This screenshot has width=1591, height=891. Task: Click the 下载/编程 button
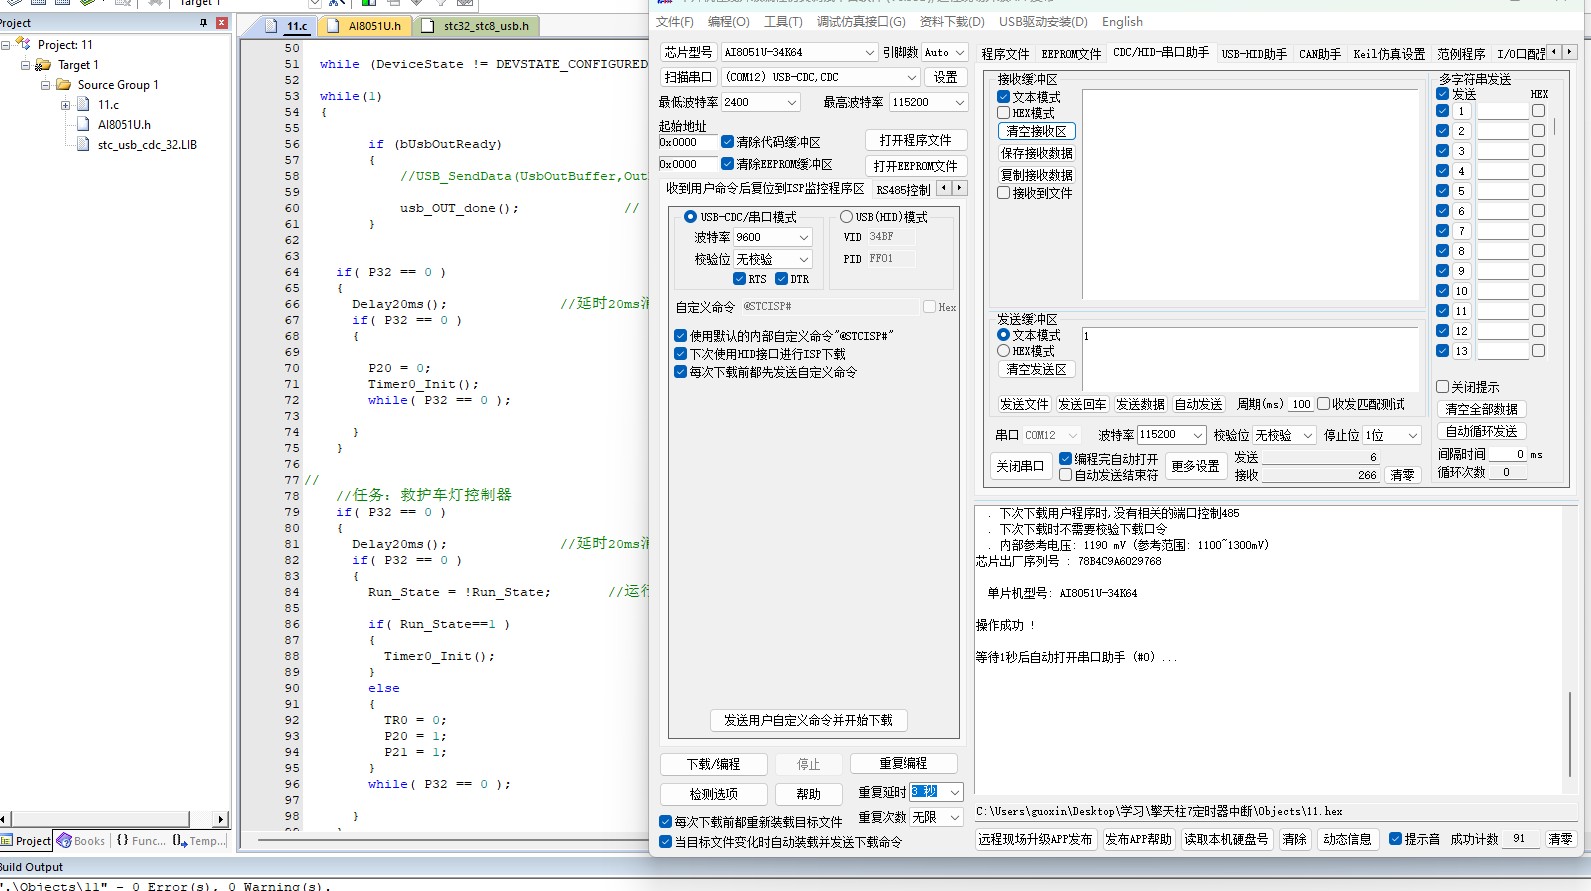click(x=713, y=764)
